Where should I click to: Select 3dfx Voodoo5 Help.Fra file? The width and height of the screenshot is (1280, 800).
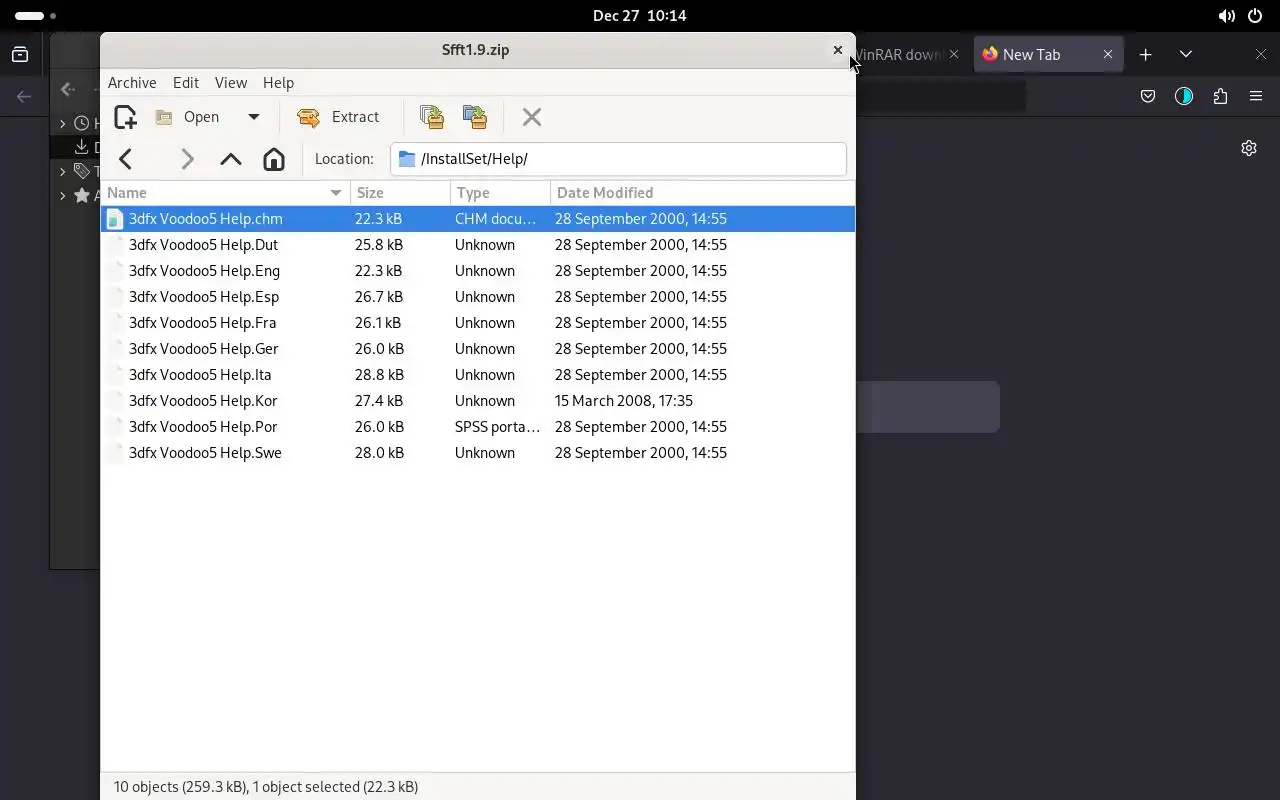coord(478,323)
